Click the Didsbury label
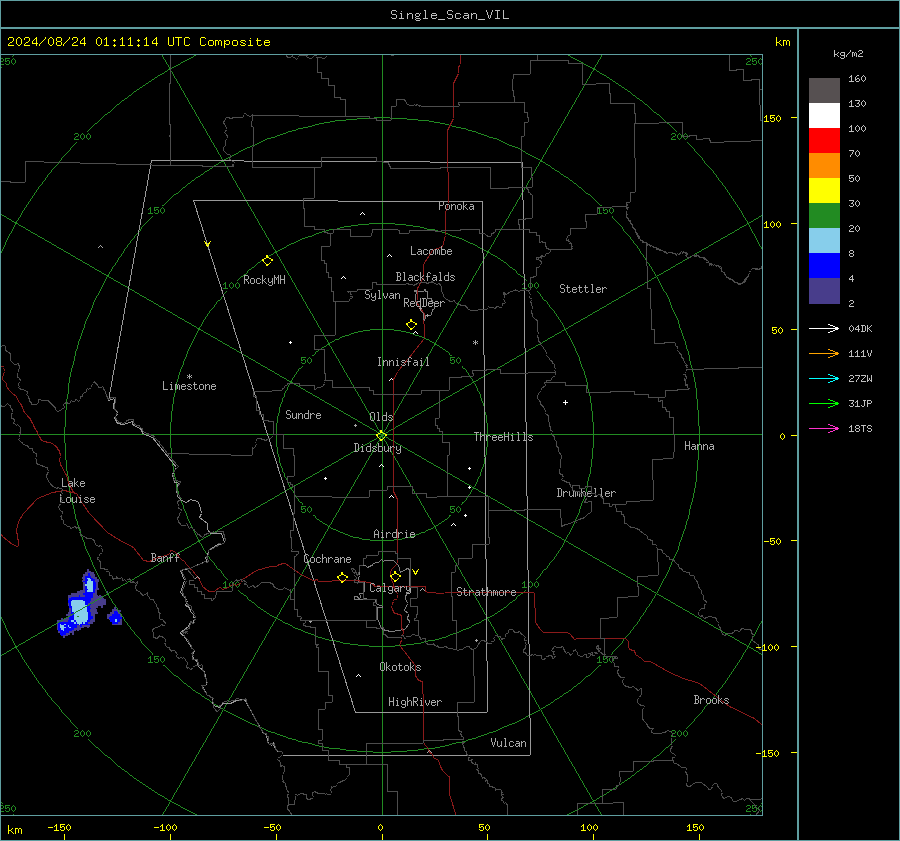This screenshot has height=841, width=900. (377, 448)
